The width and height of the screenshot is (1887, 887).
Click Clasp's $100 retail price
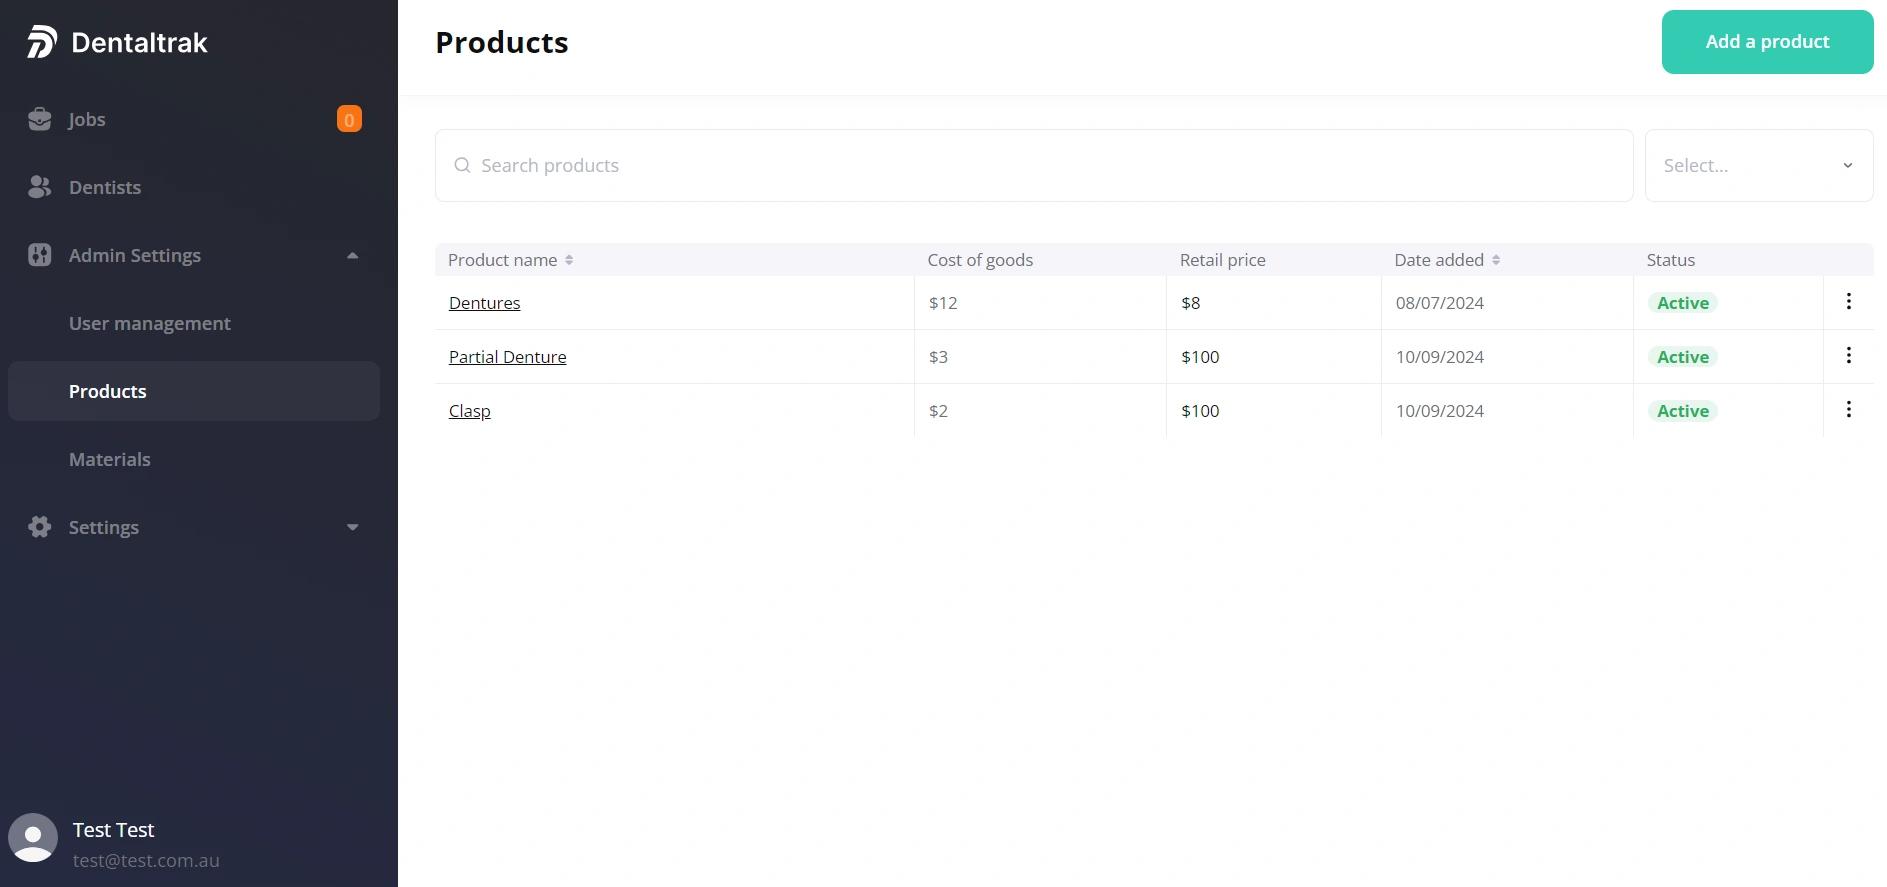click(1200, 411)
